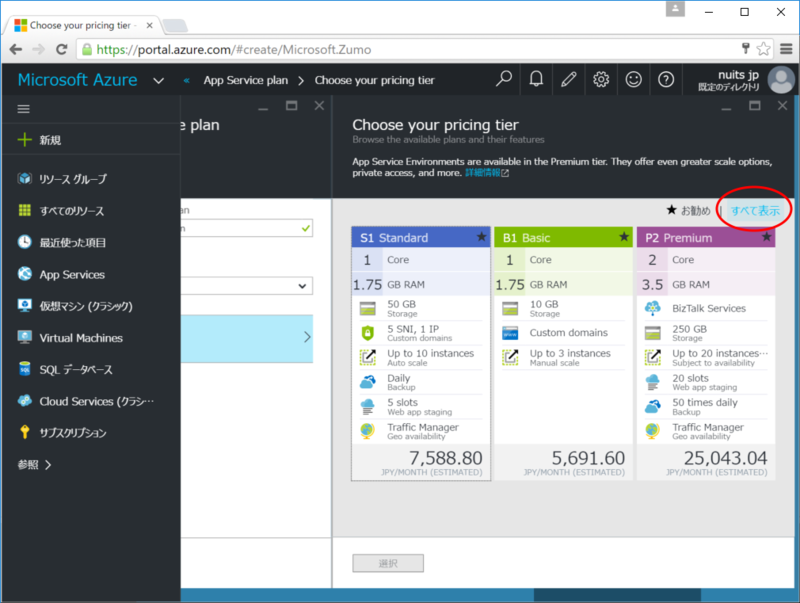Click the key icon in address bar
Viewport: 800px width, 603px height.
tap(745, 48)
